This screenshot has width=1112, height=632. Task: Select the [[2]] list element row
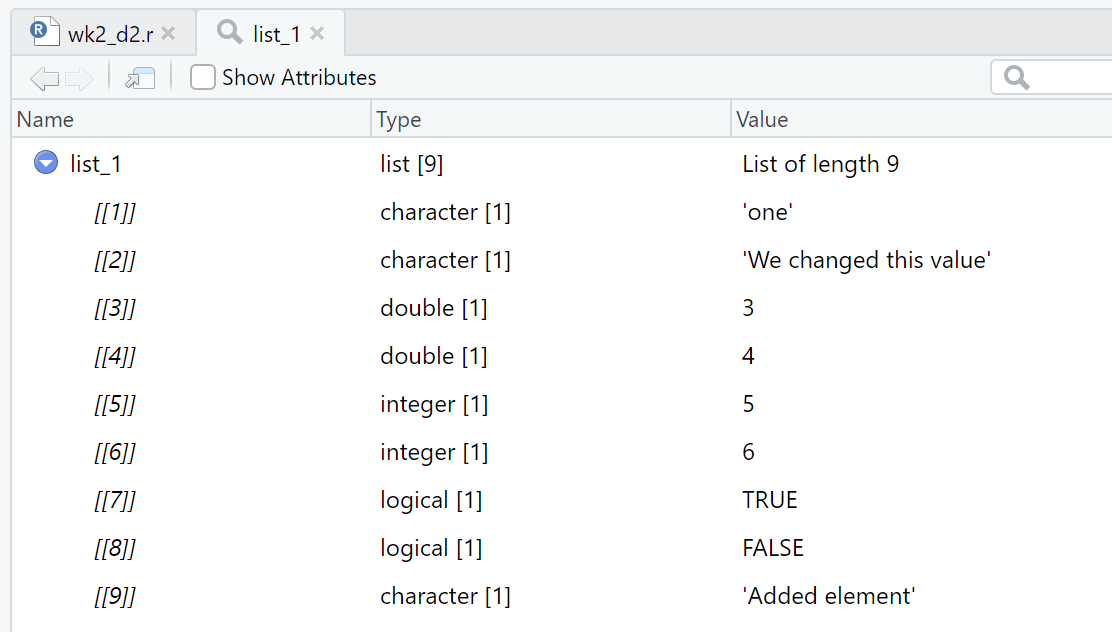(114, 260)
